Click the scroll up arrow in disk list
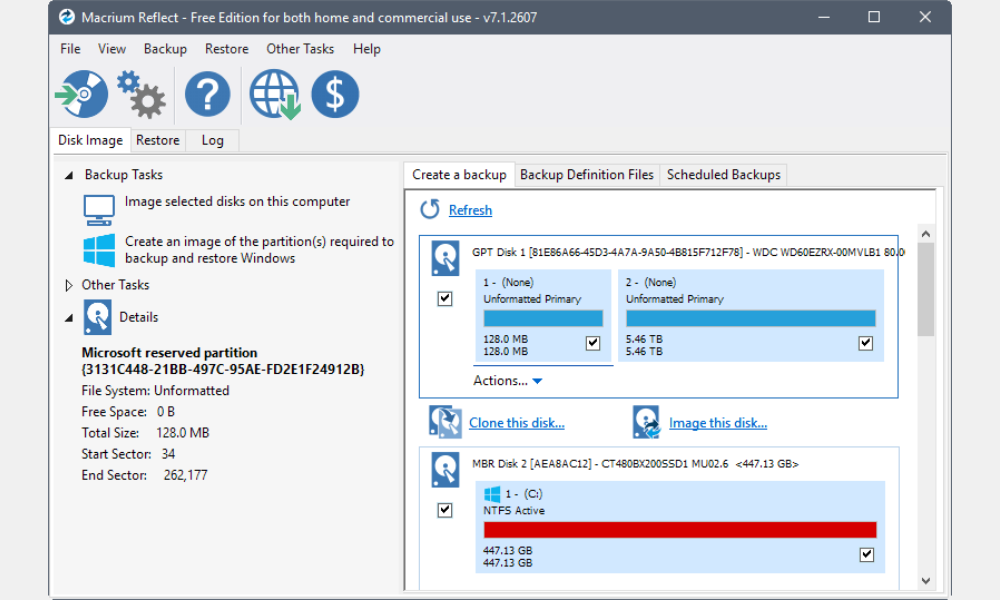This screenshot has width=1000, height=600. pos(926,234)
